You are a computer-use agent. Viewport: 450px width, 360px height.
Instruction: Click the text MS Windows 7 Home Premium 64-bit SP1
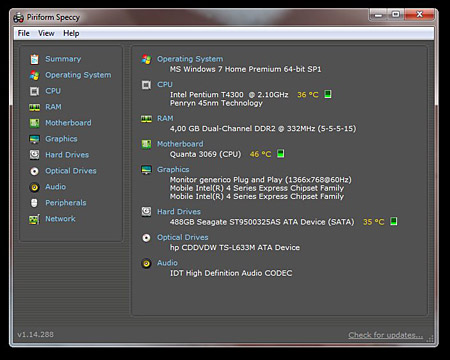245,69
